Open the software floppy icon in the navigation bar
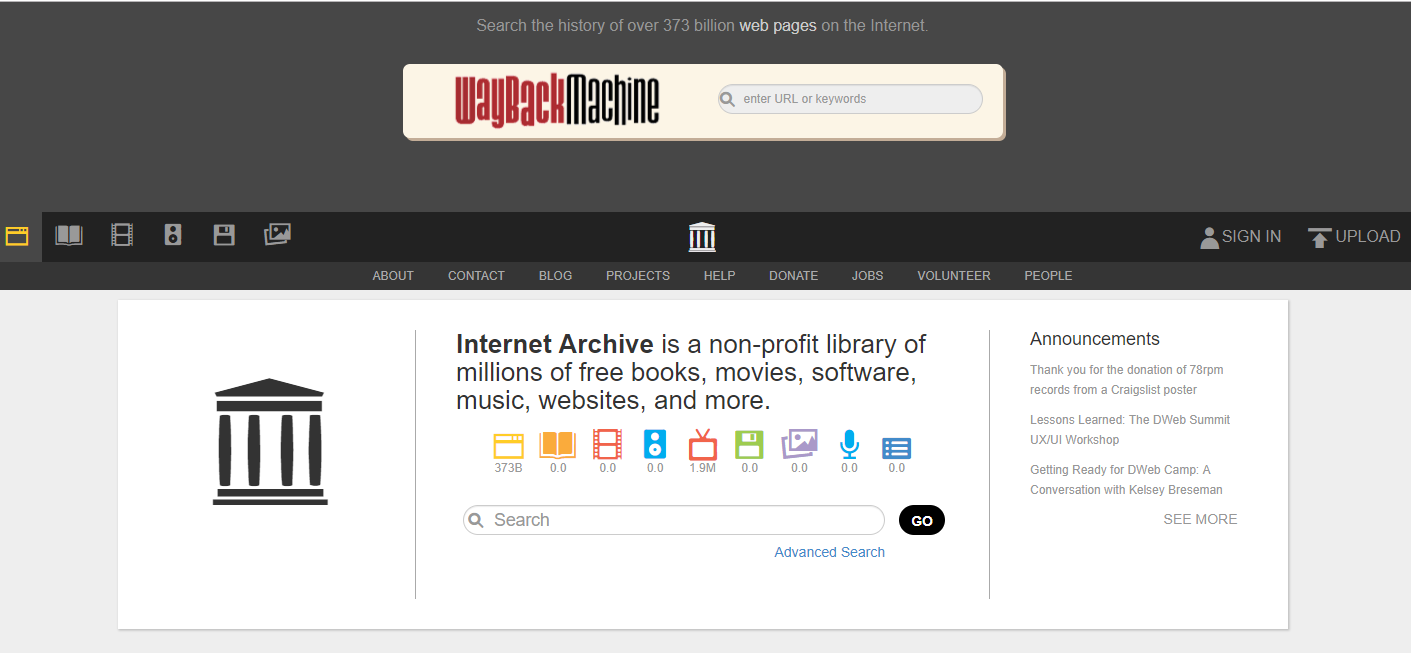The height and width of the screenshot is (653, 1411). [224, 236]
